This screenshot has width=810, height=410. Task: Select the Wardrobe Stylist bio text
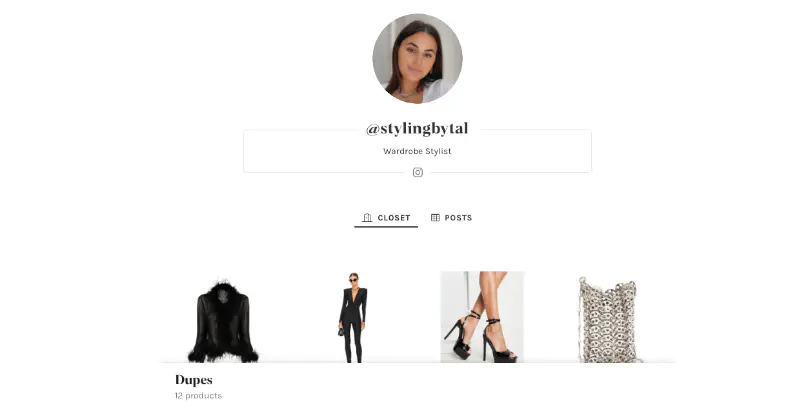417,151
